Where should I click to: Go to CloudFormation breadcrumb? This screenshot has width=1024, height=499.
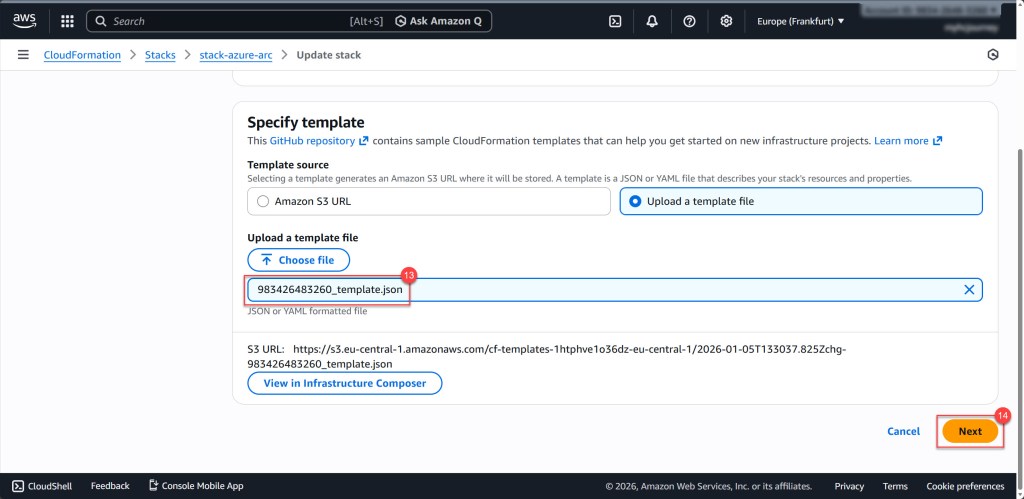pyautogui.click(x=82, y=55)
